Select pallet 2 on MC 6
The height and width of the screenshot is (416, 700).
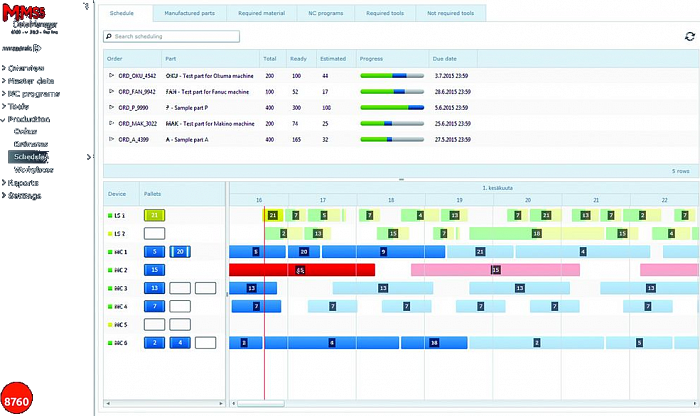tap(154, 343)
